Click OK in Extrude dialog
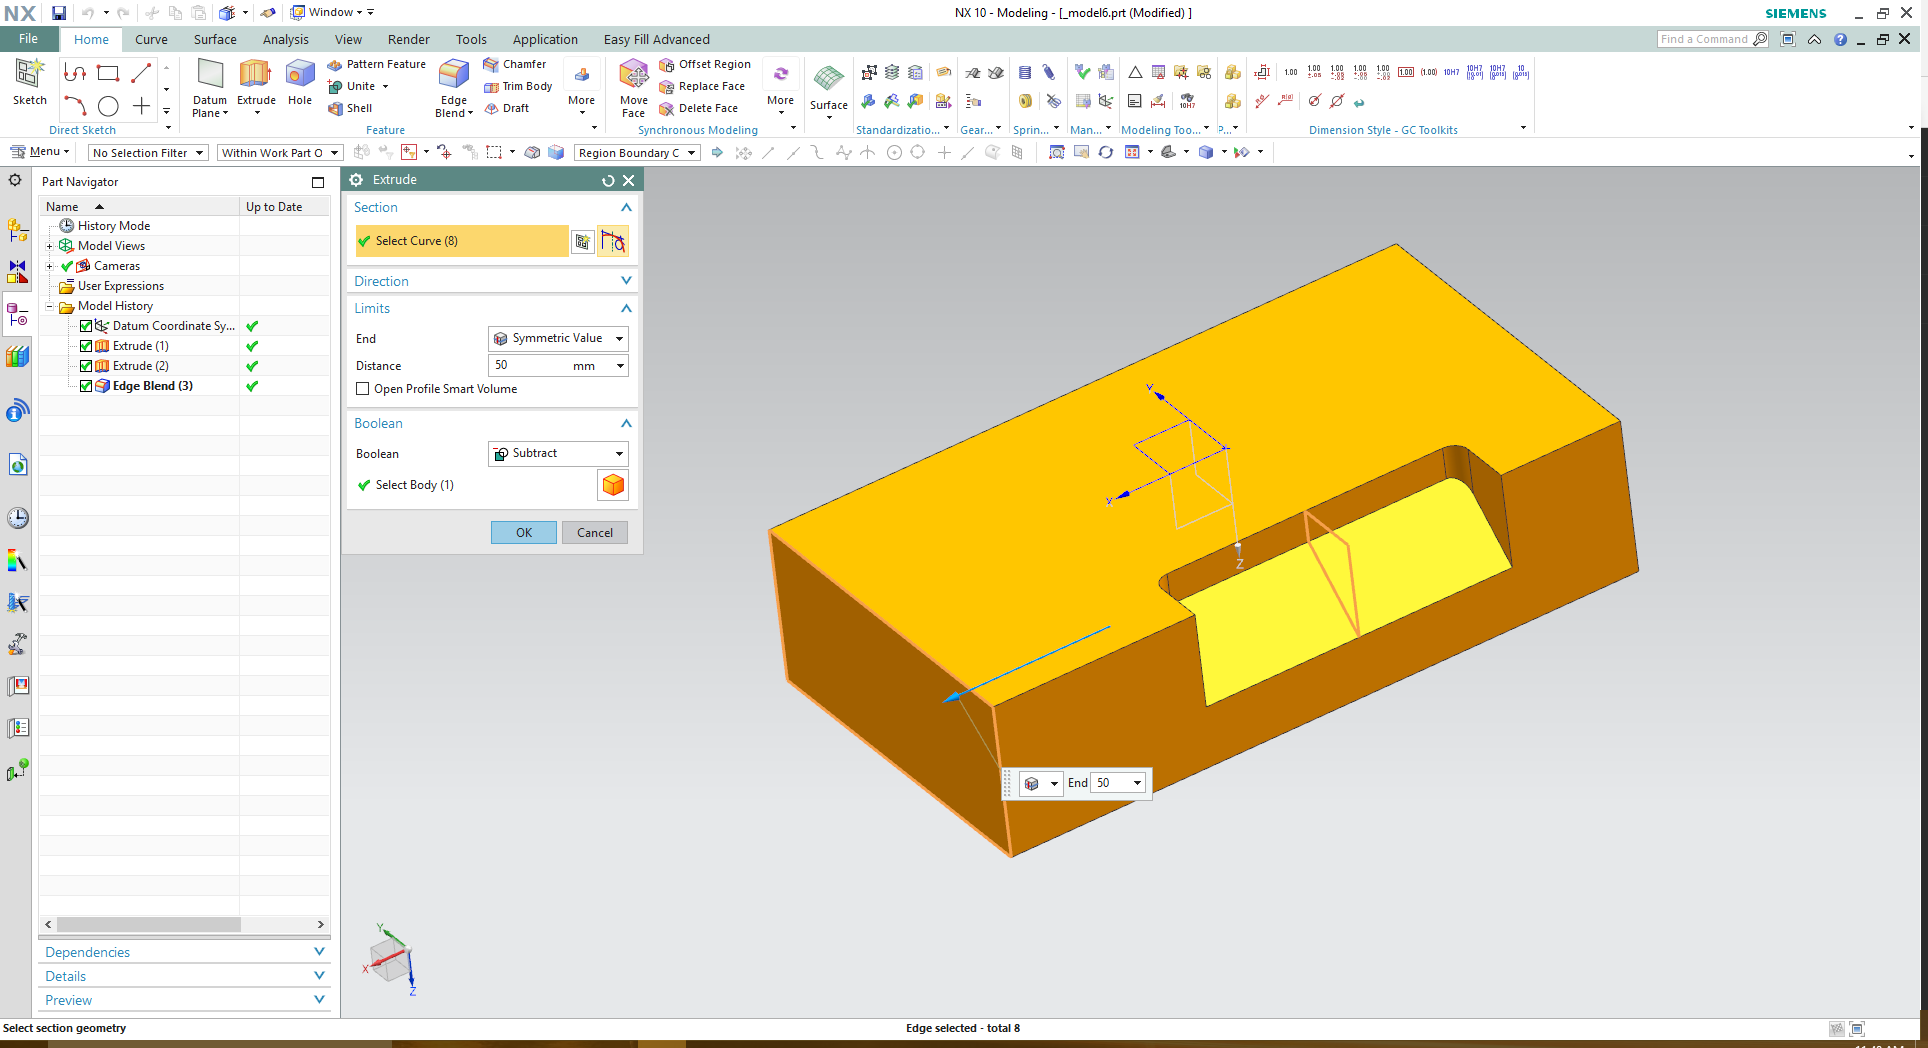1928x1048 pixels. pos(524,533)
